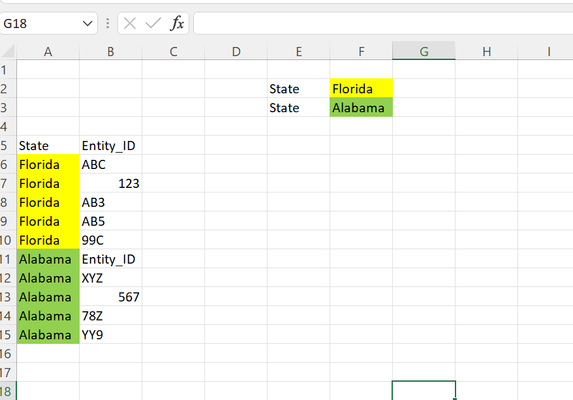
Task: Click the Florida cell in row 10
Action: tap(48, 240)
